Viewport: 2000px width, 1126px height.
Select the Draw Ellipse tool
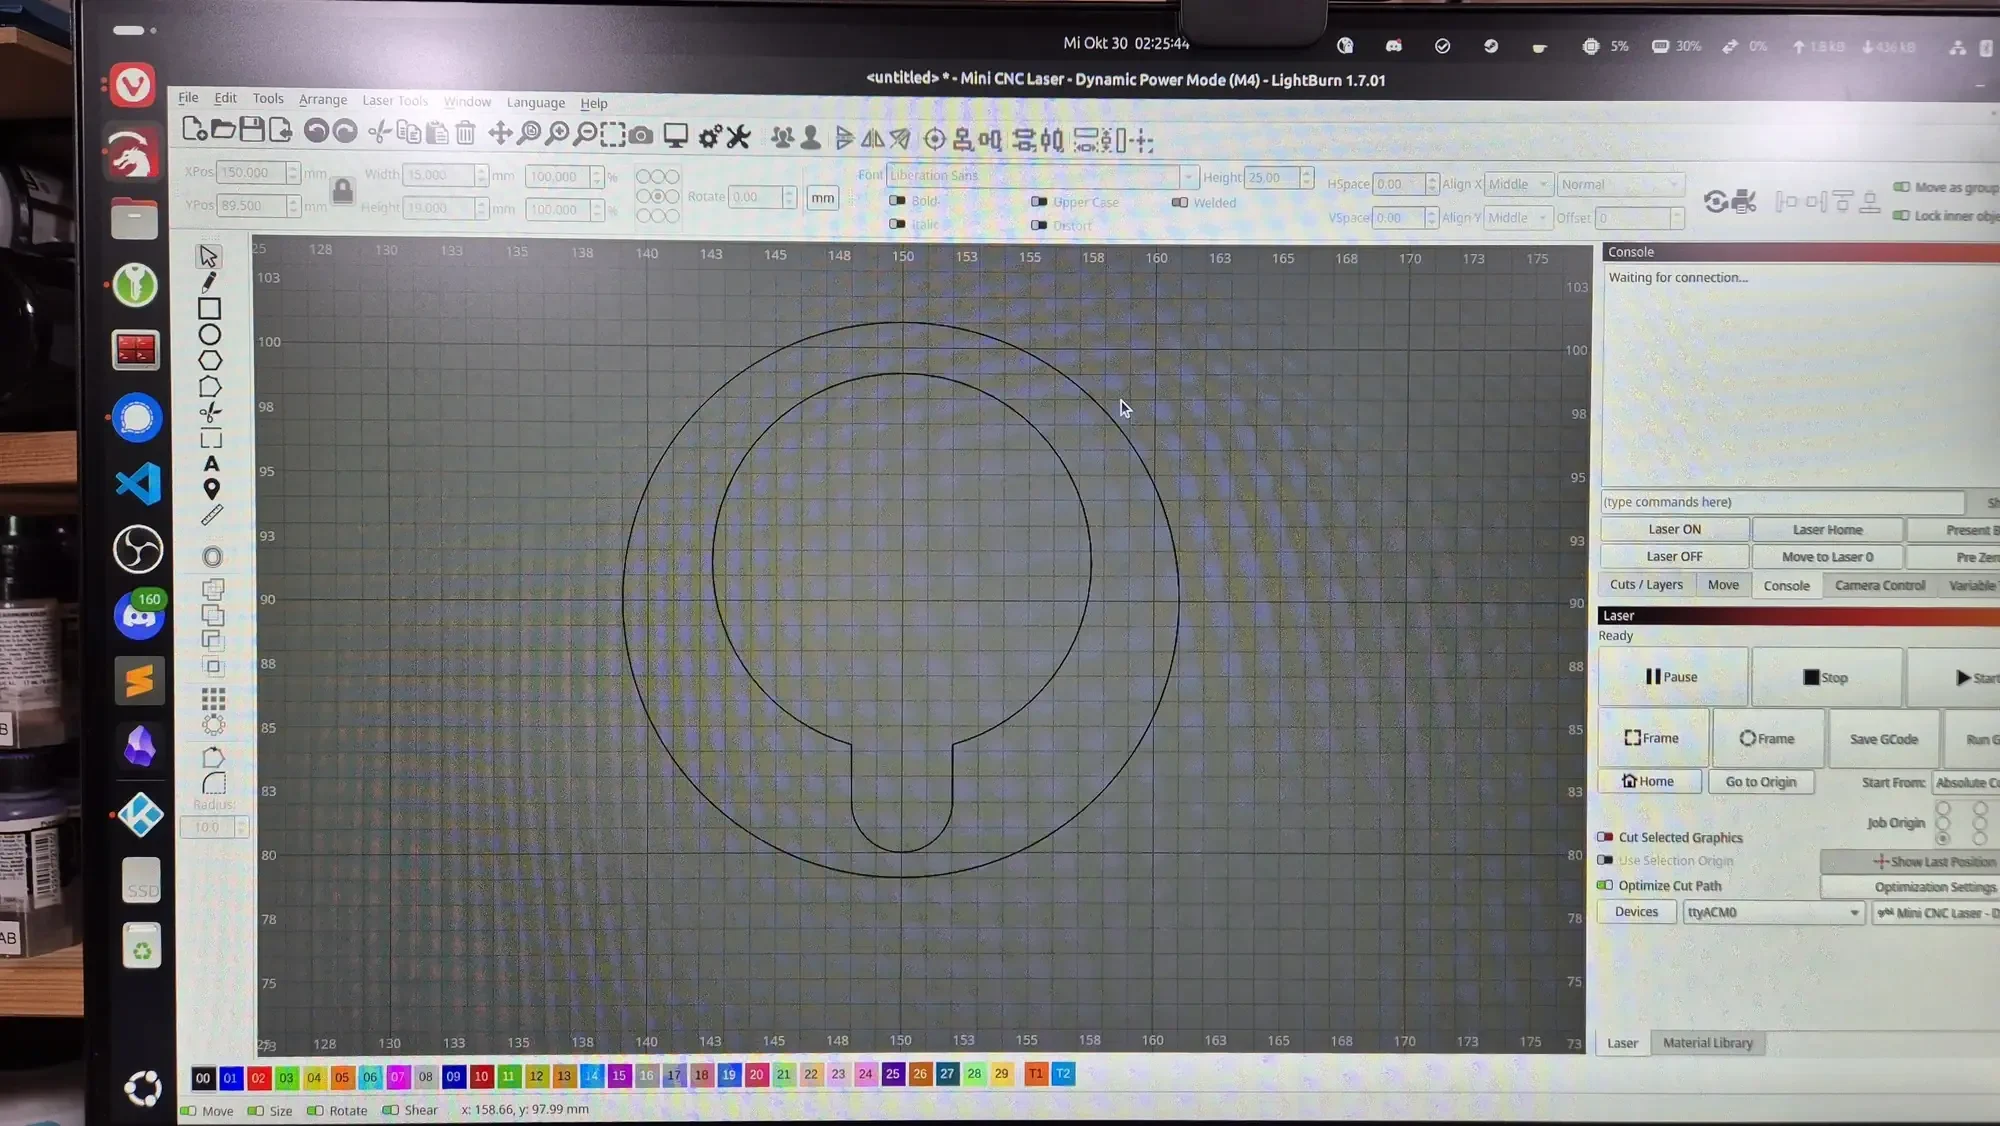[209, 335]
